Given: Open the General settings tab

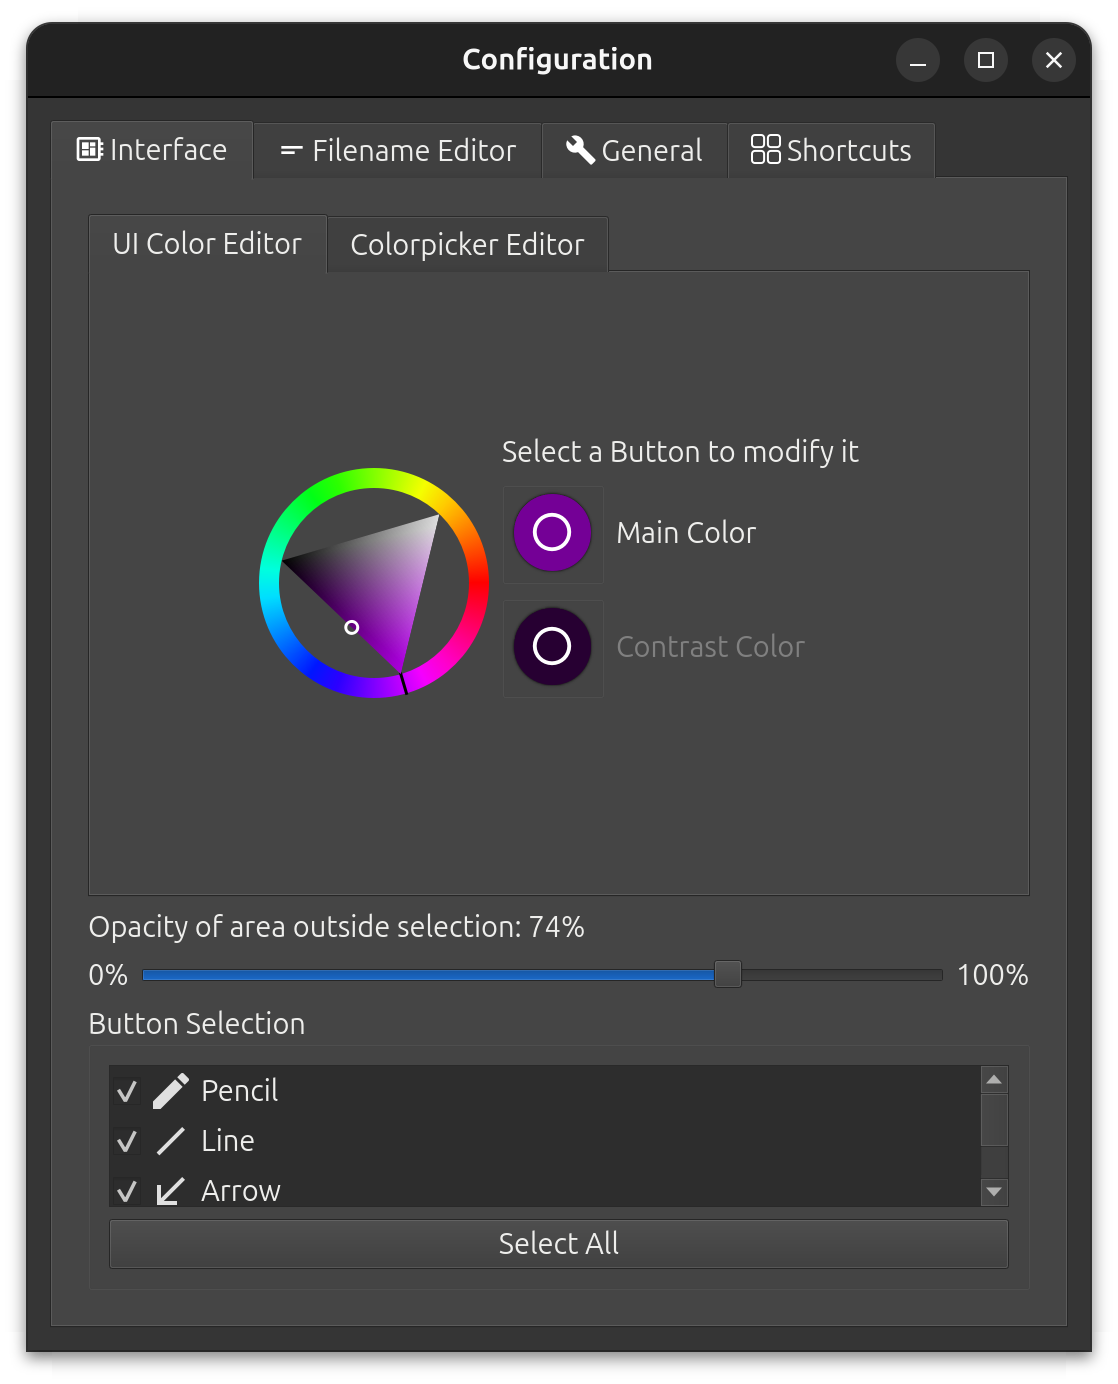Looking at the screenshot, I should (635, 151).
